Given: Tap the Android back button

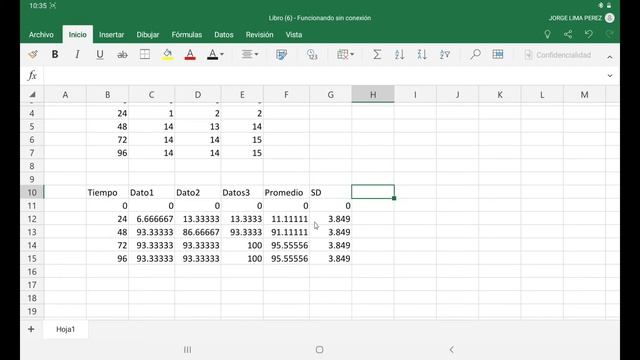Looking at the screenshot, I should (x=451, y=349).
